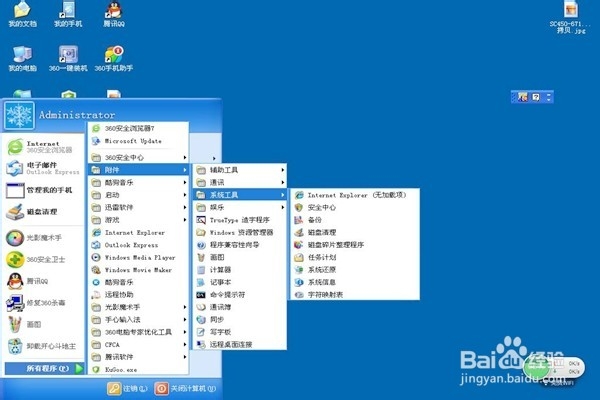Open 我的文档 desktop icon
This screenshot has width=600, height=400.
tap(22, 14)
